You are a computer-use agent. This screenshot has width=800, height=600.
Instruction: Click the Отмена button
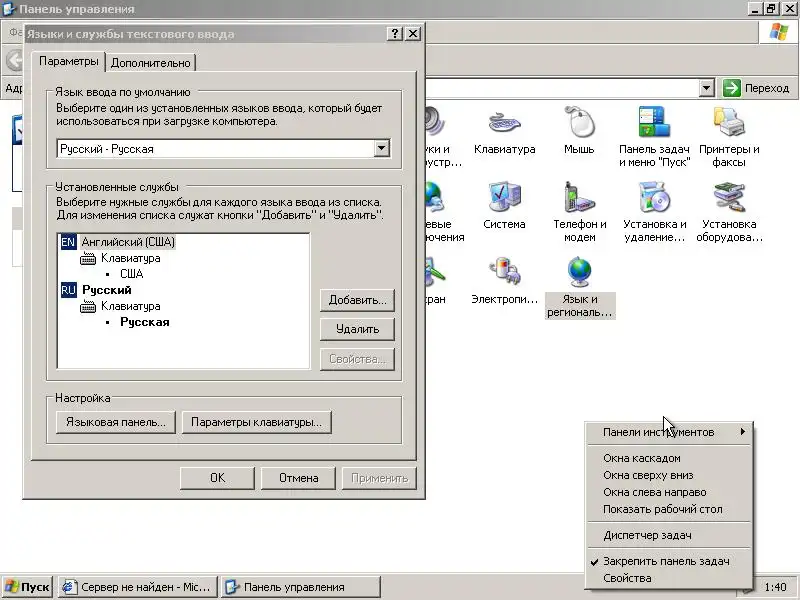pos(298,478)
